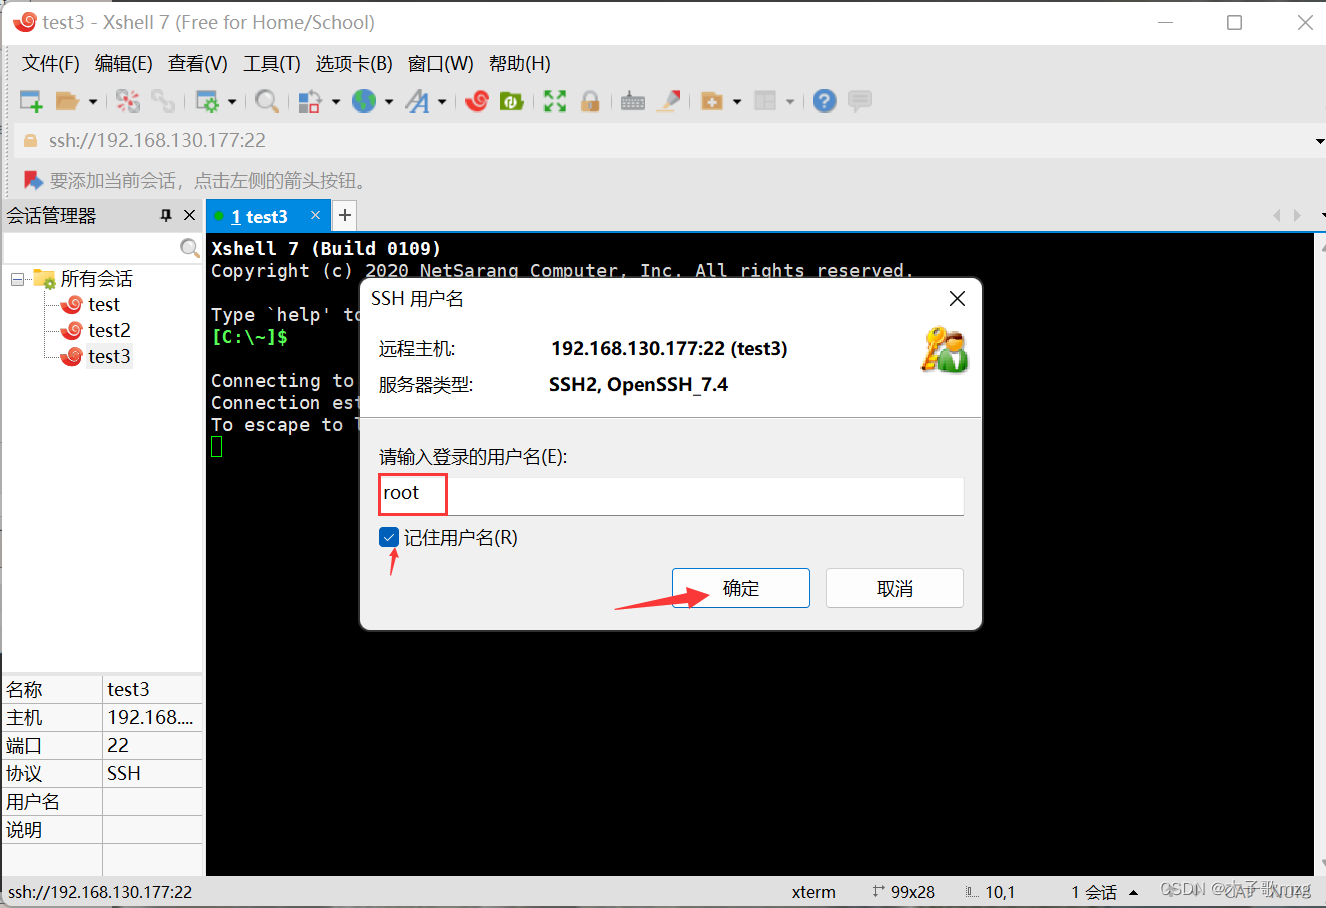Click the 99x28 status bar entry
Screen dimensions: 1326x908
904,892
